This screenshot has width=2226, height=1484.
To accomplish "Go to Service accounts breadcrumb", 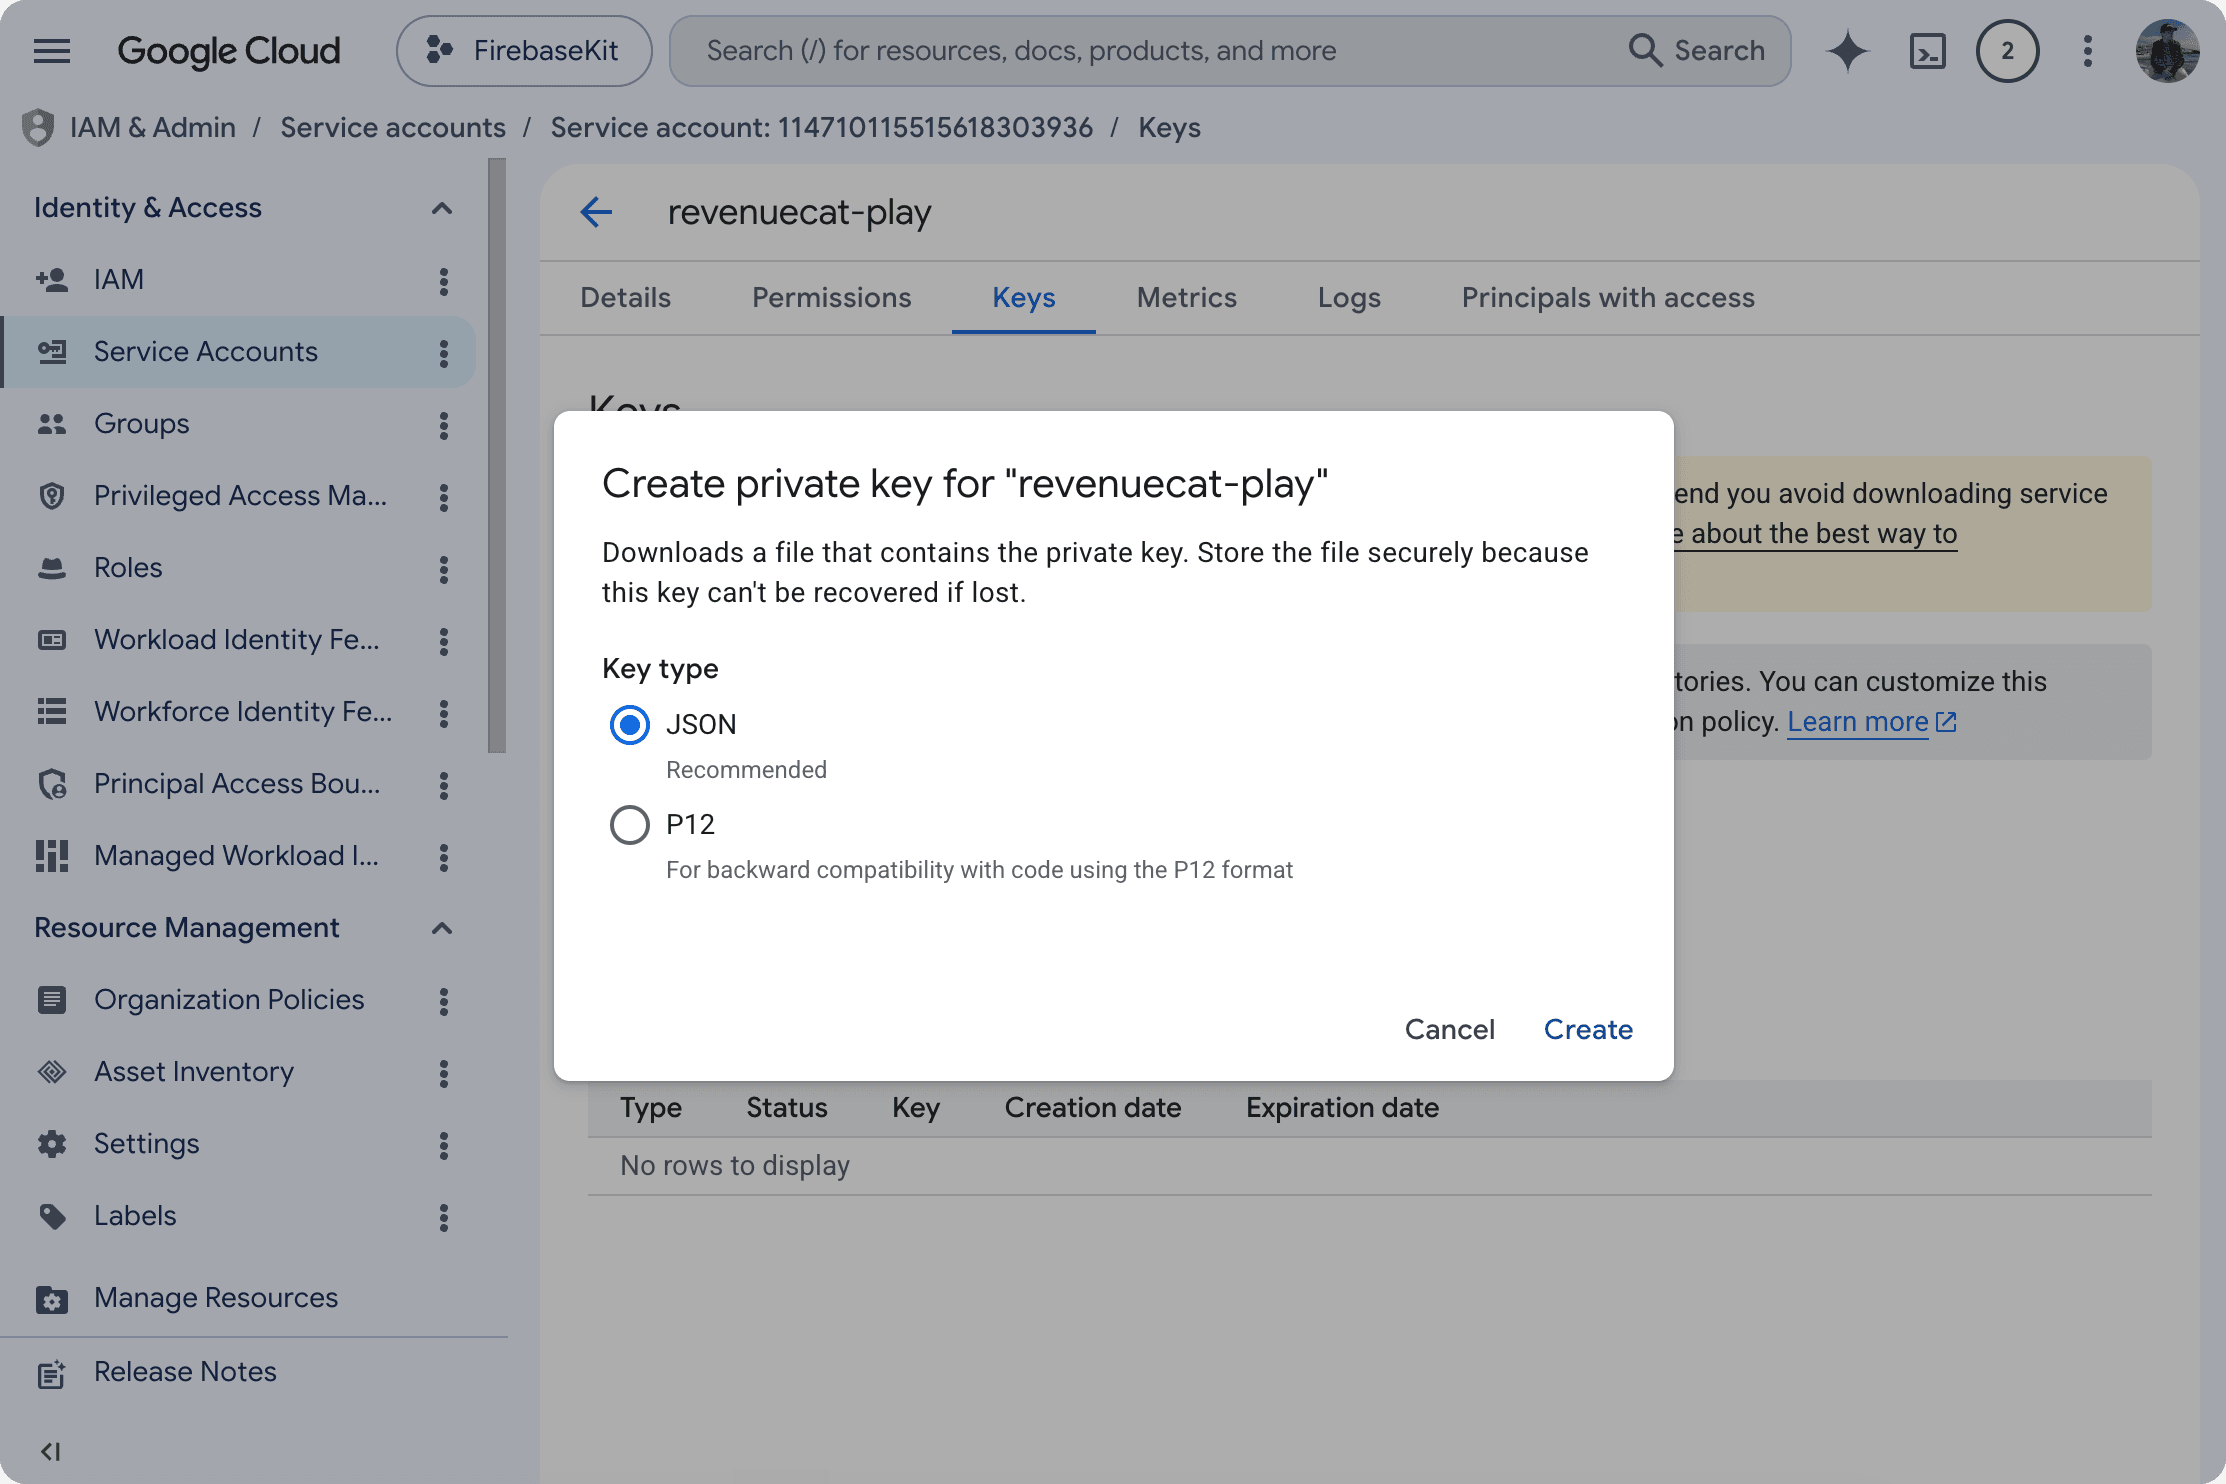I will [x=393, y=128].
